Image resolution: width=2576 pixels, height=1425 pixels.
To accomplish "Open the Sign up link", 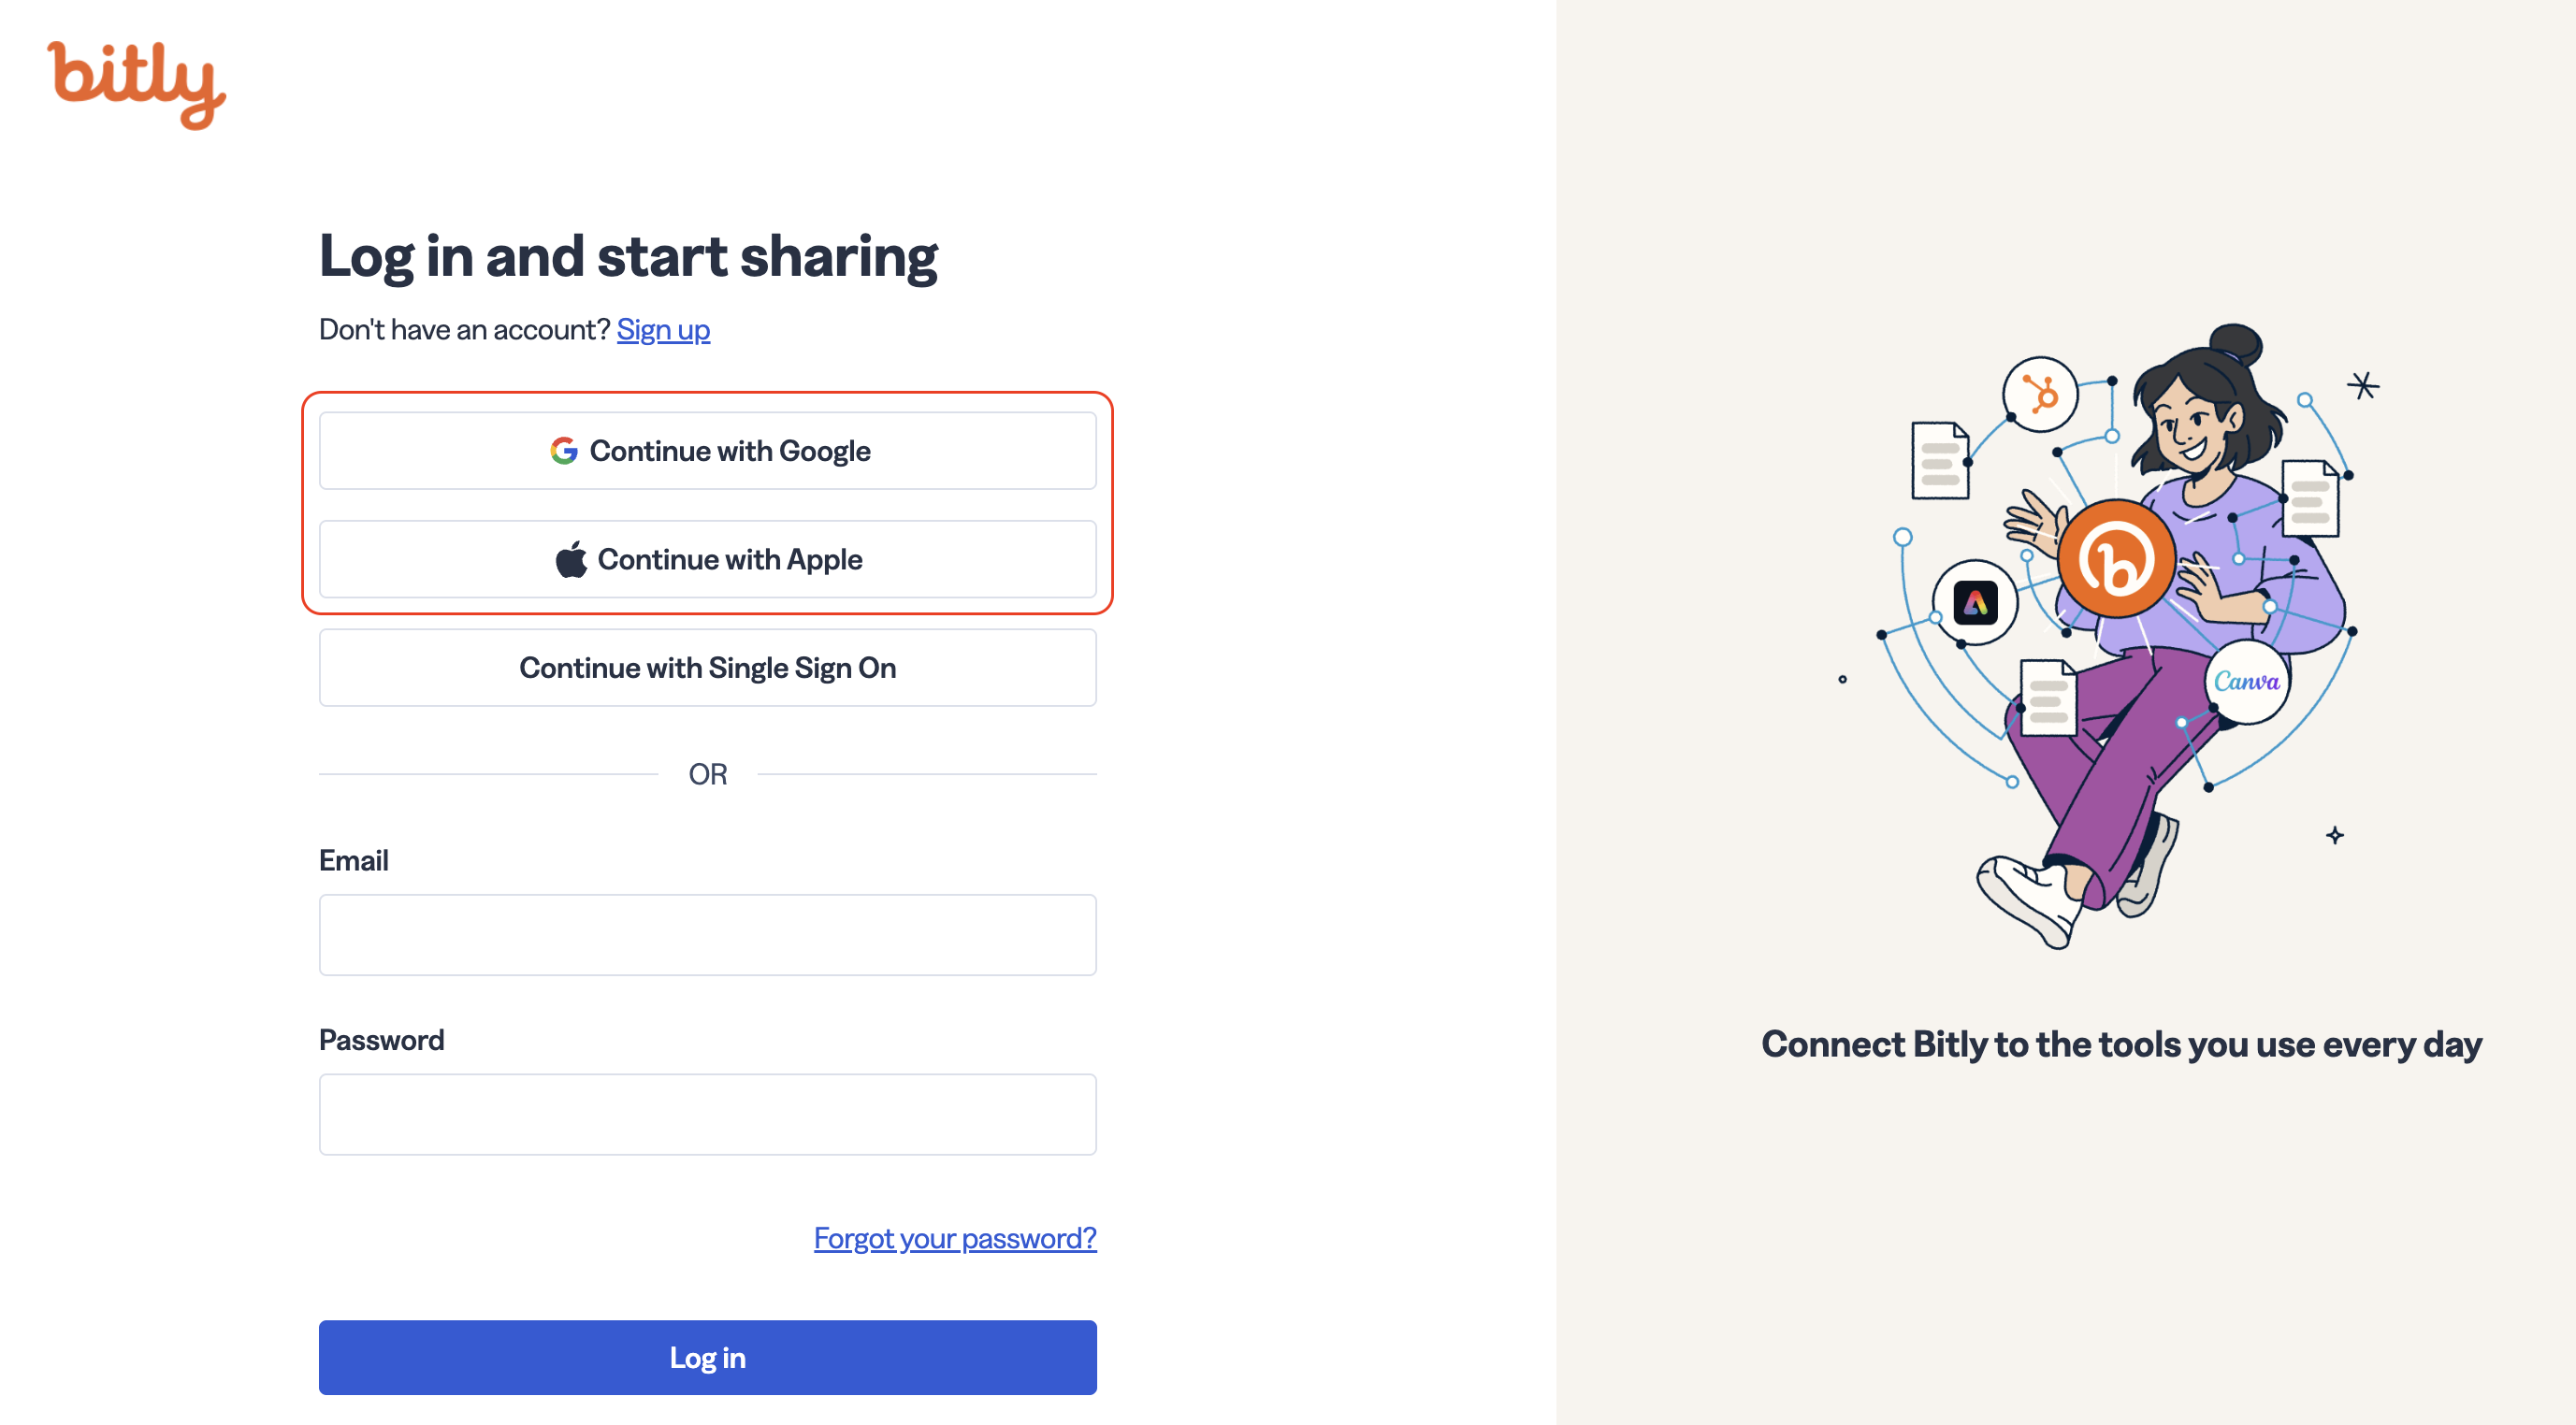I will (663, 329).
